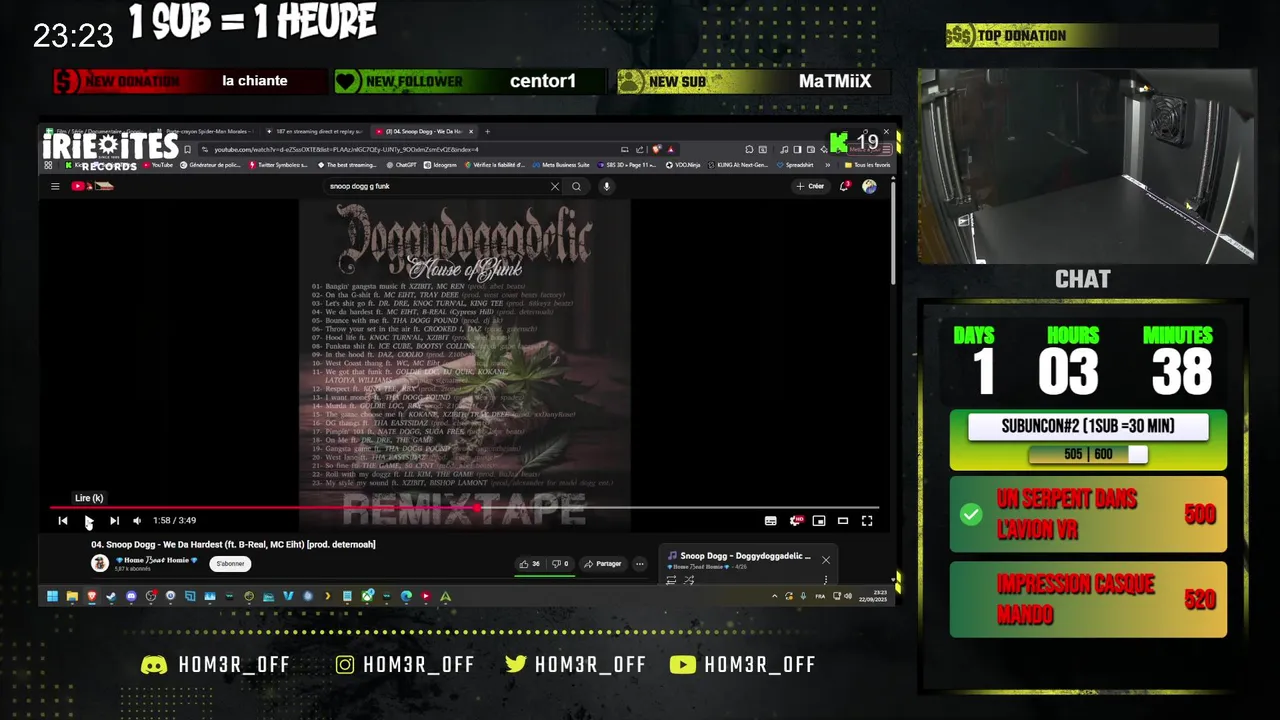This screenshot has width=1280, height=720.
Task: Open the Spreadshirt bookmark
Action: [794, 165]
